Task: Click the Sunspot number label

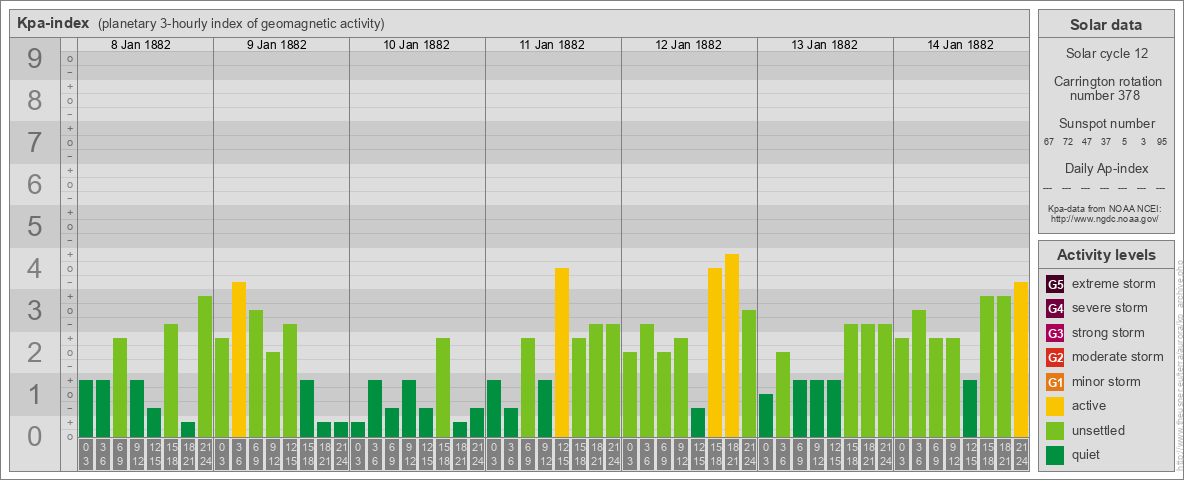Action: pyautogui.click(x=1107, y=123)
